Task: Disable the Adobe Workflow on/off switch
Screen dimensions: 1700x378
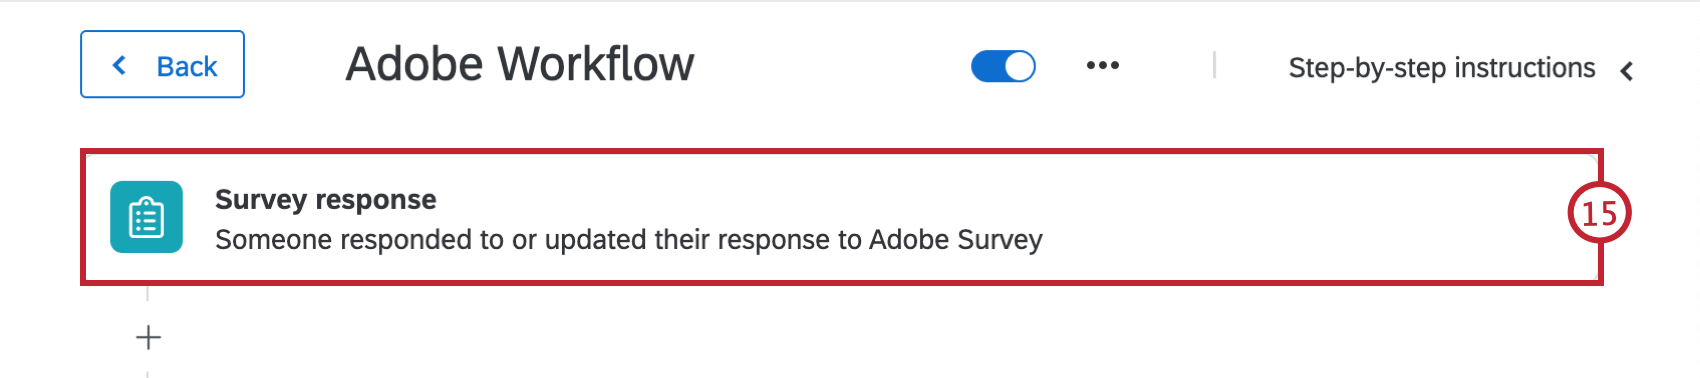Action: coord(1003,66)
